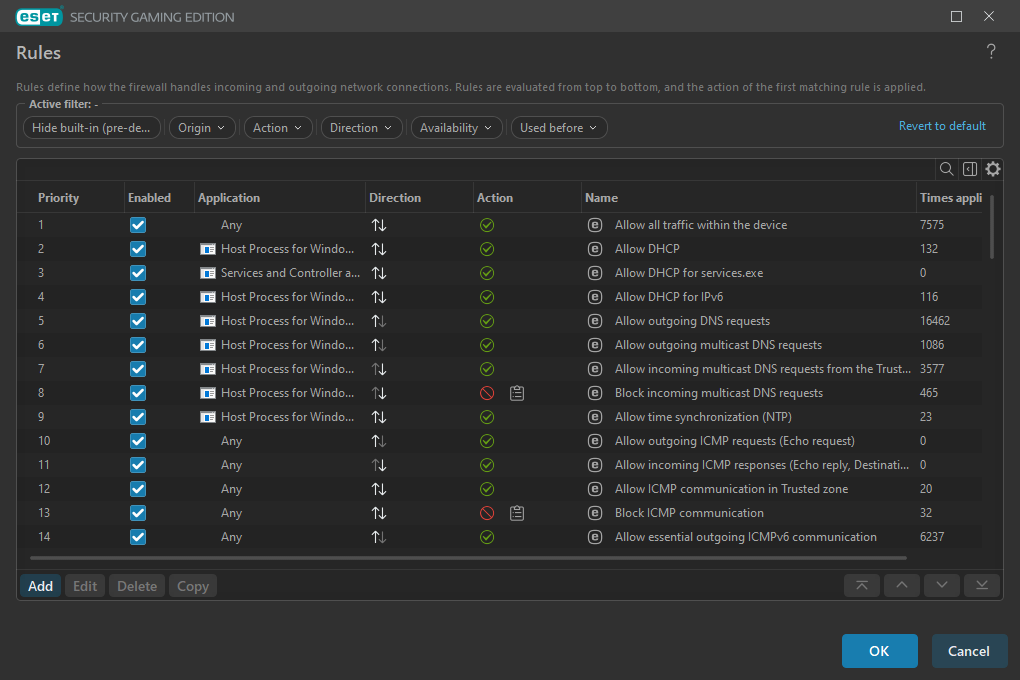This screenshot has height=680, width=1020.
Task: Toggle Enabled checkbox for Block ICMP communication
Action: pos(138,513)
